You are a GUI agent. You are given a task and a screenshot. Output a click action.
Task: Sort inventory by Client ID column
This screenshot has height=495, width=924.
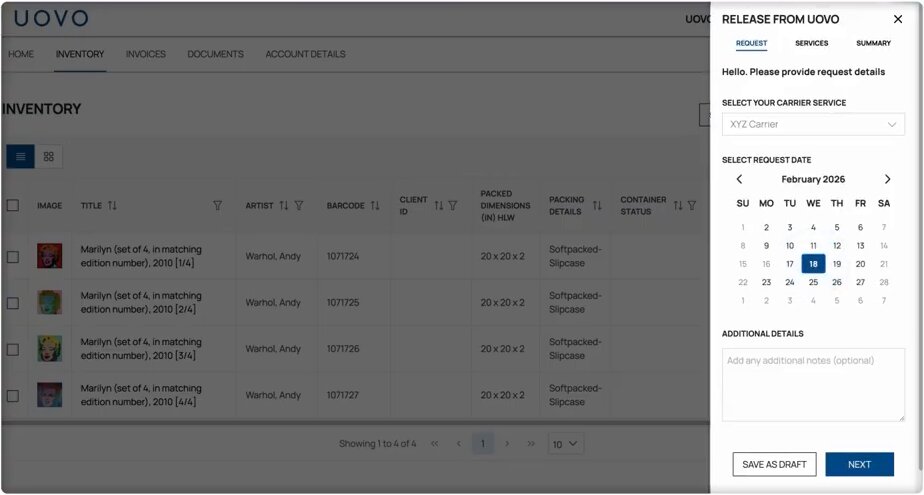[438, 206]
